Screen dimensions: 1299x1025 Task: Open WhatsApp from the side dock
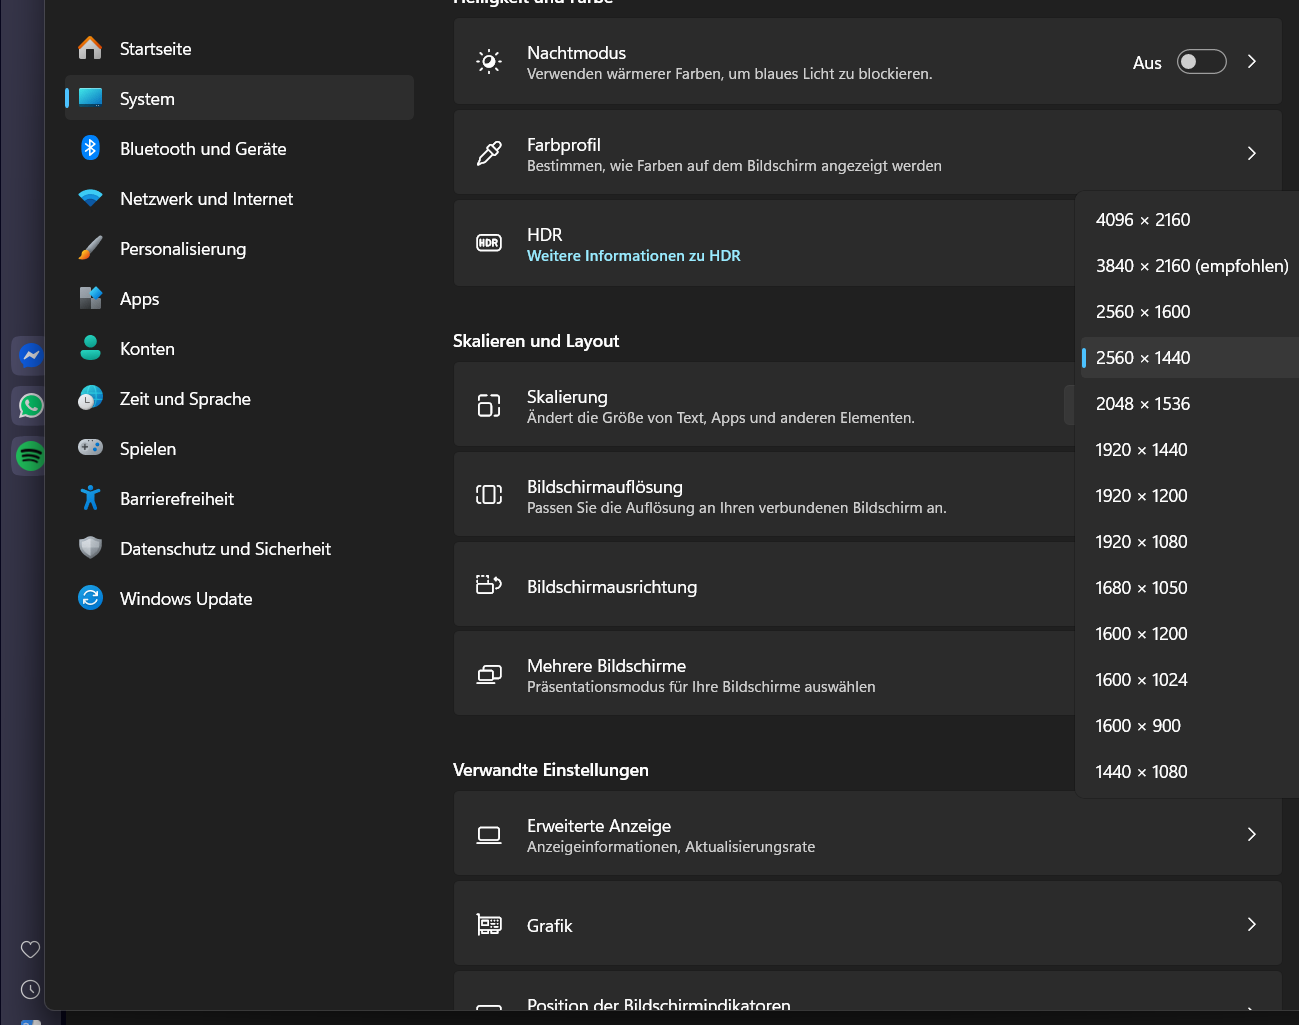point(31,405)
